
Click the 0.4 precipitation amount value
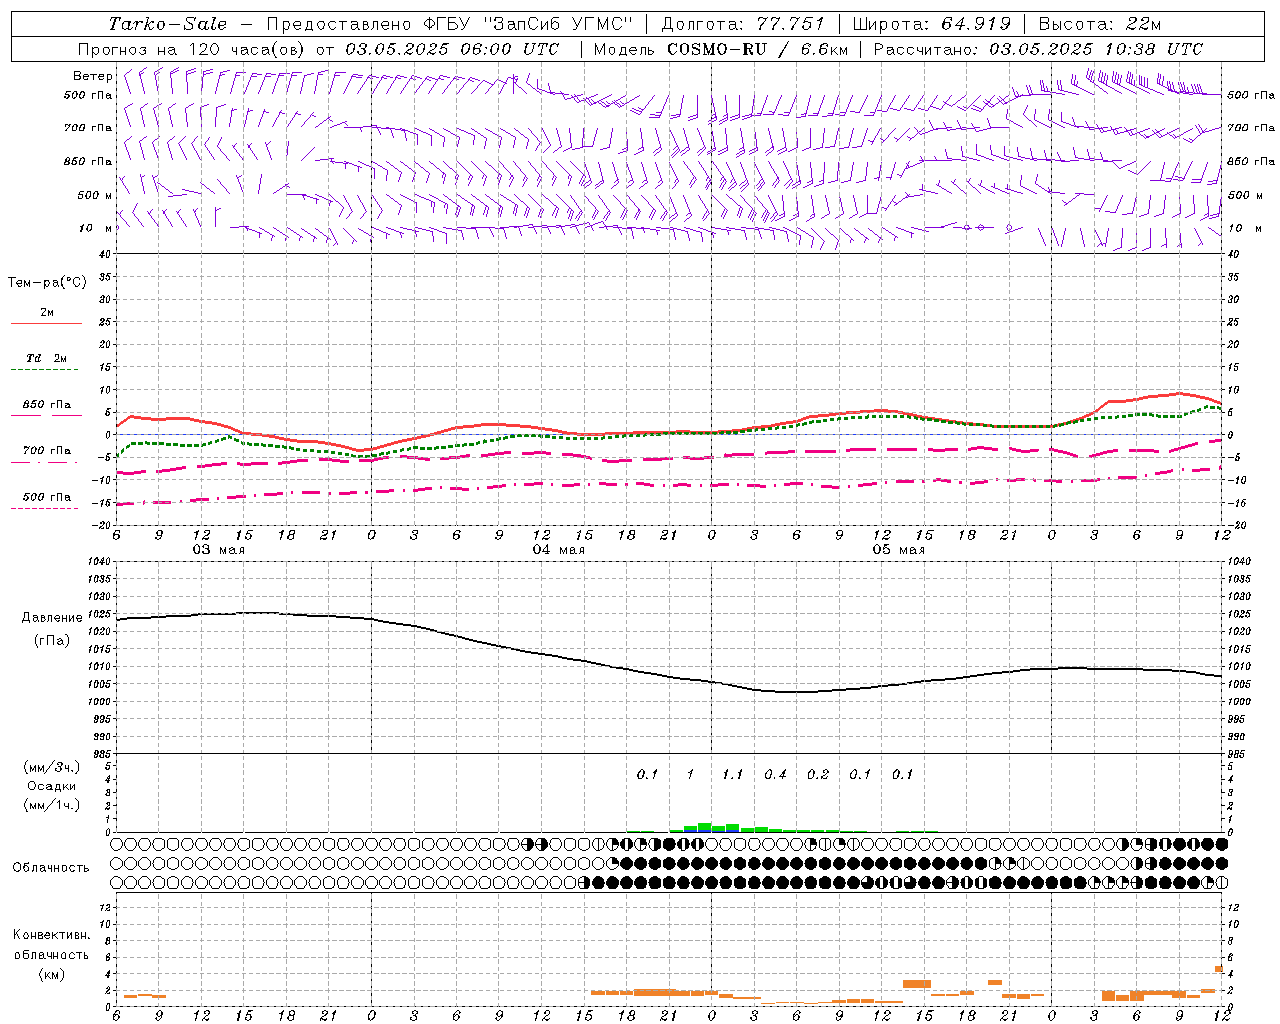click(x=775, y=774)
